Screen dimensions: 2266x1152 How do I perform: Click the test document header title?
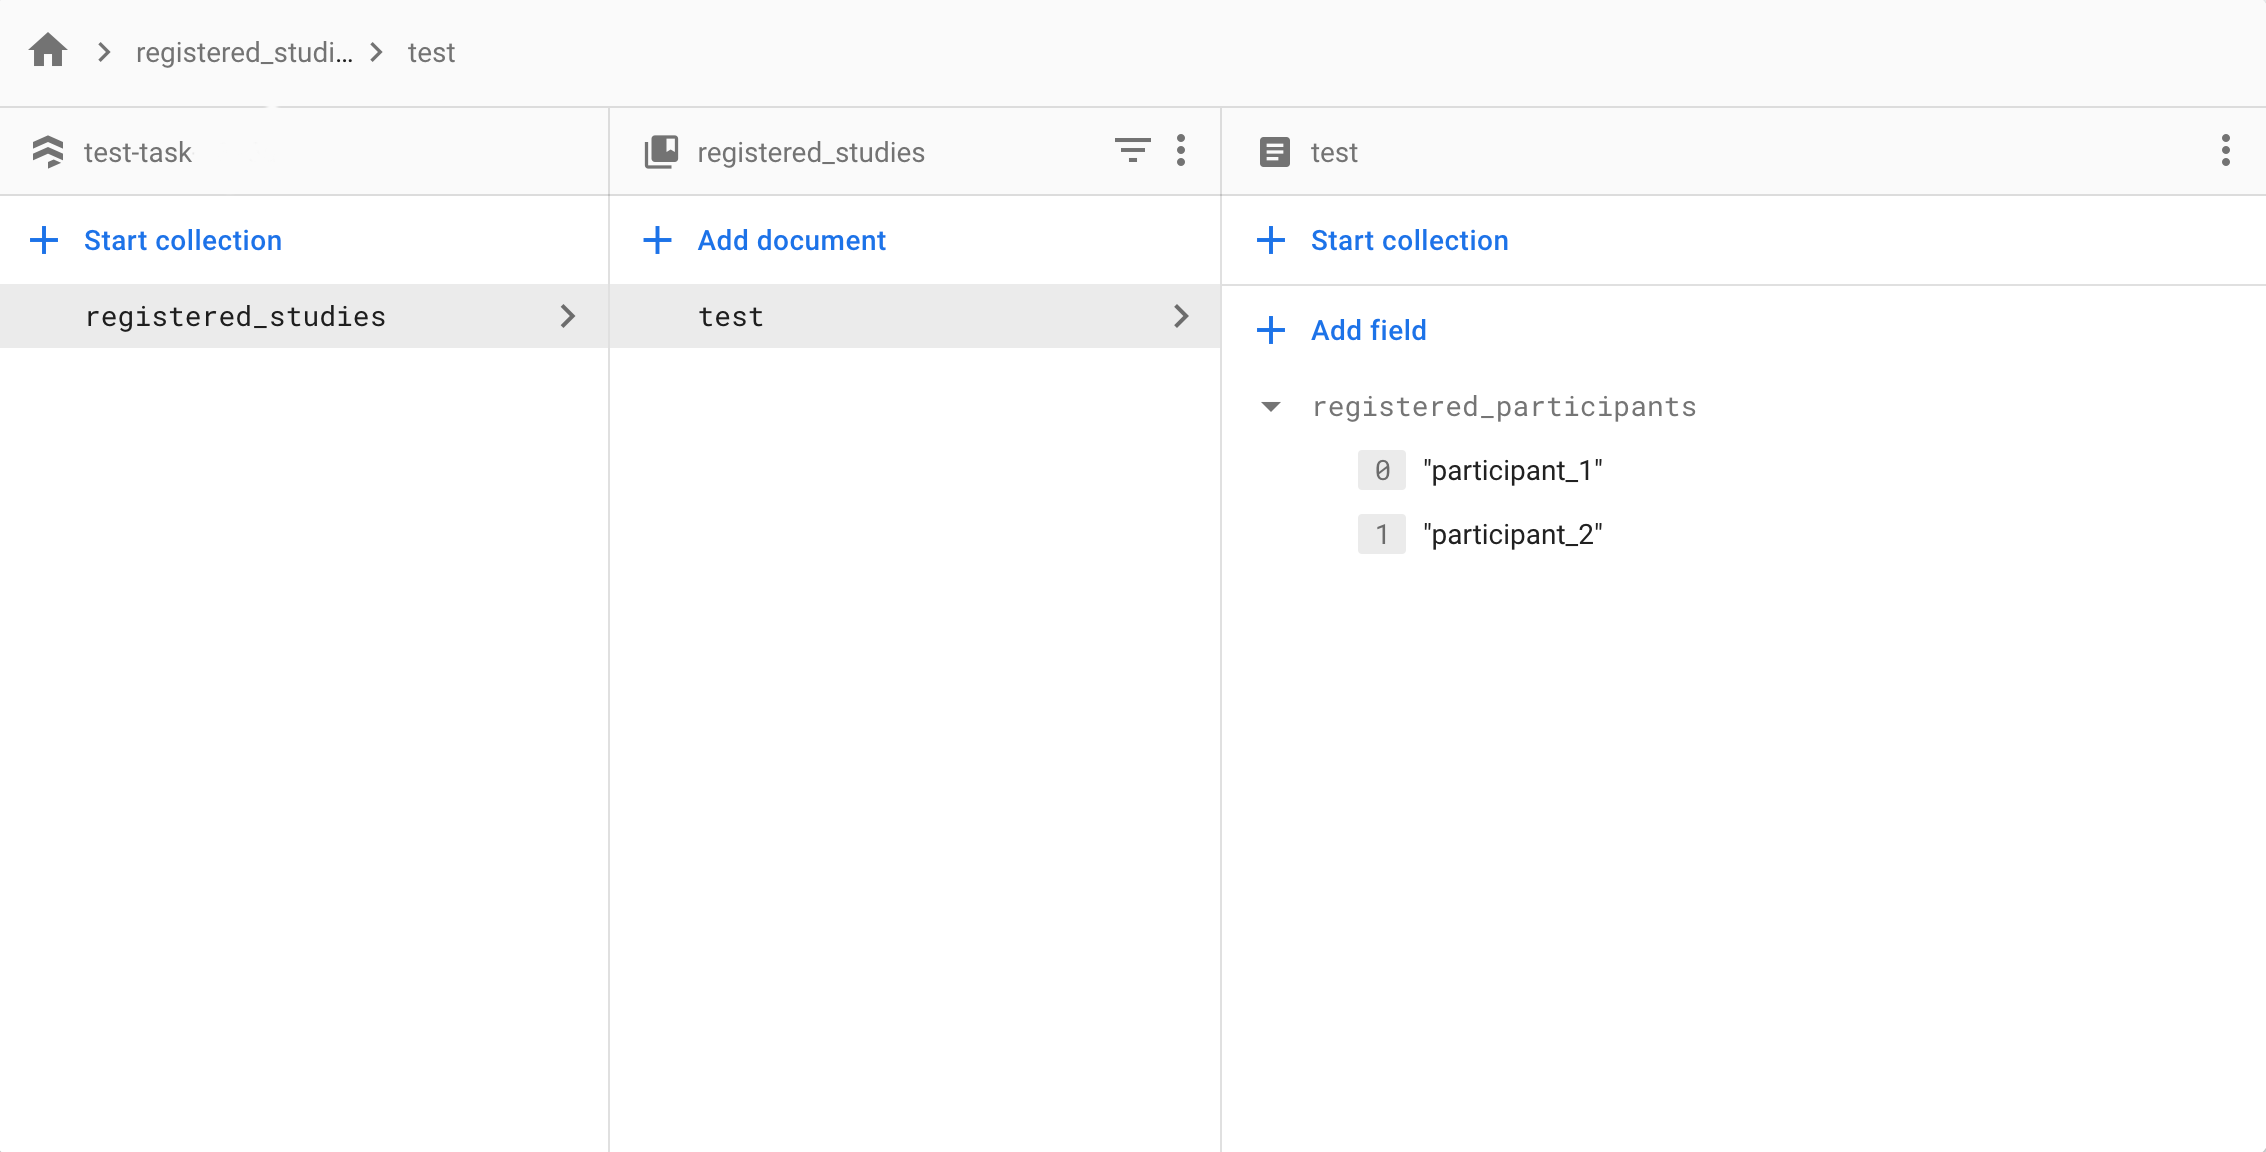(x=1334, y=152)
